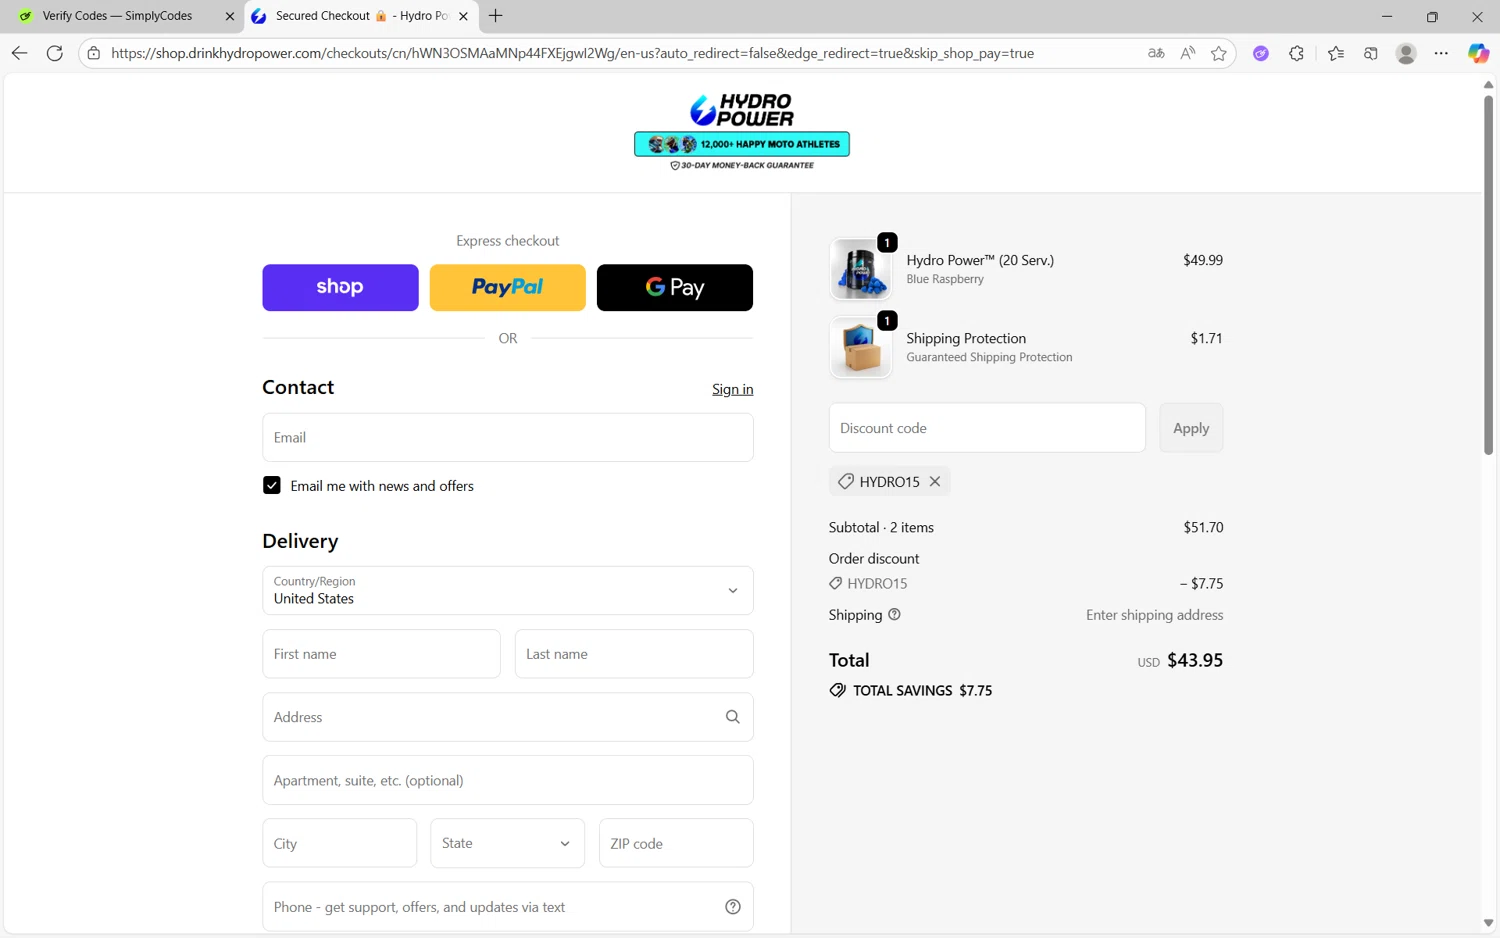Image resolution: width=1500 pixels, height=938 pixels.
Task: Focus the Last name field
Action: point(634,654)
